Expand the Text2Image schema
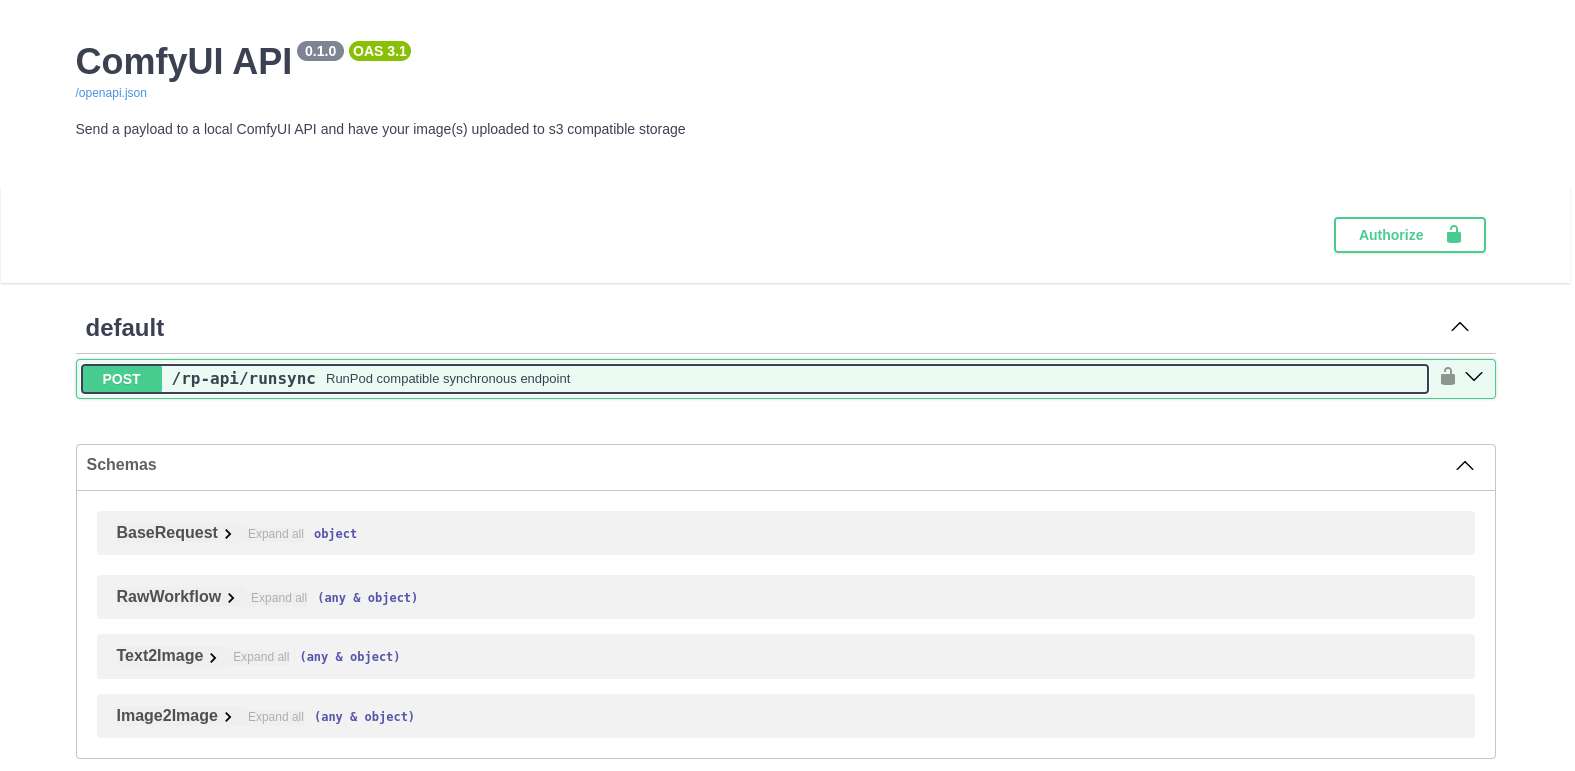Image resolution: width=1575 pixels, height=771 pixels. (167, 656)
